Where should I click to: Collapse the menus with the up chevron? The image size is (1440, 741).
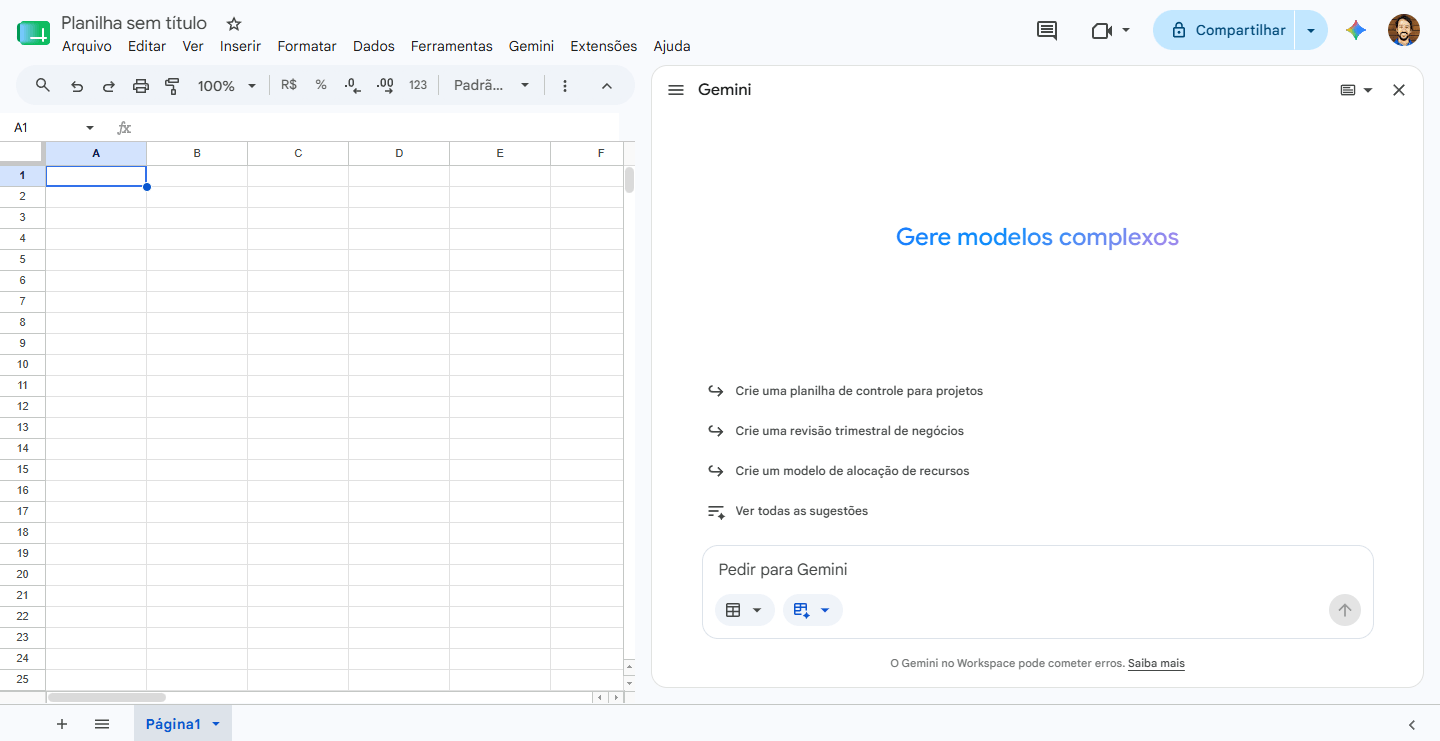(606, 86)
